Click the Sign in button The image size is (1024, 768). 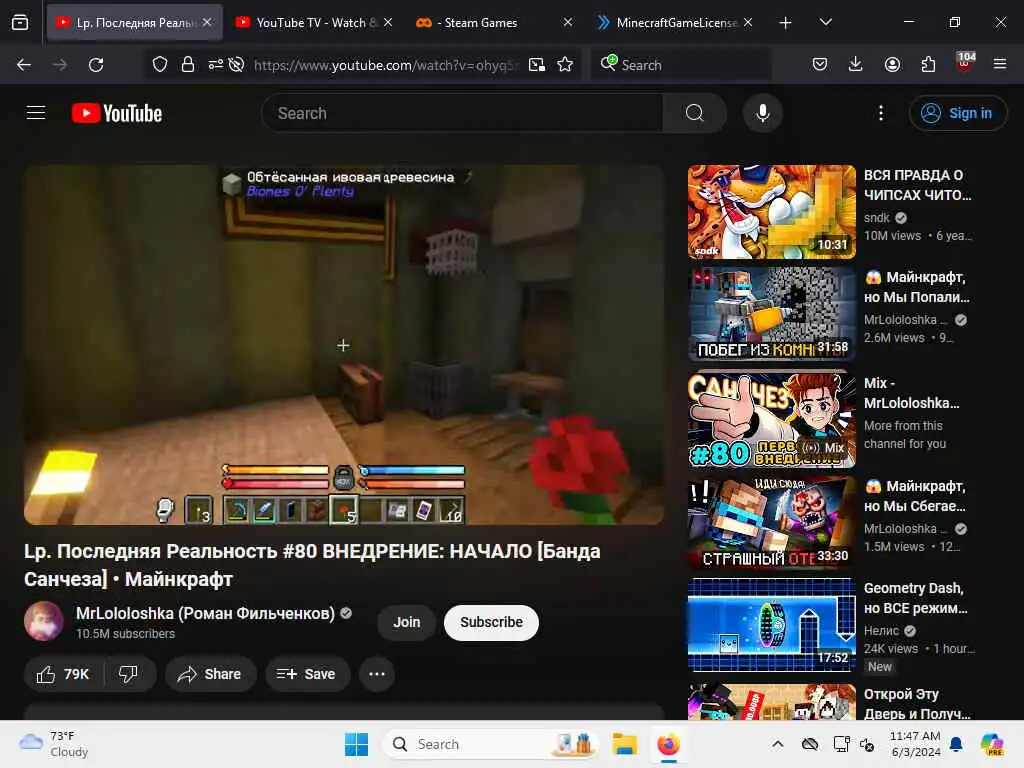click(x=957, y=113)
